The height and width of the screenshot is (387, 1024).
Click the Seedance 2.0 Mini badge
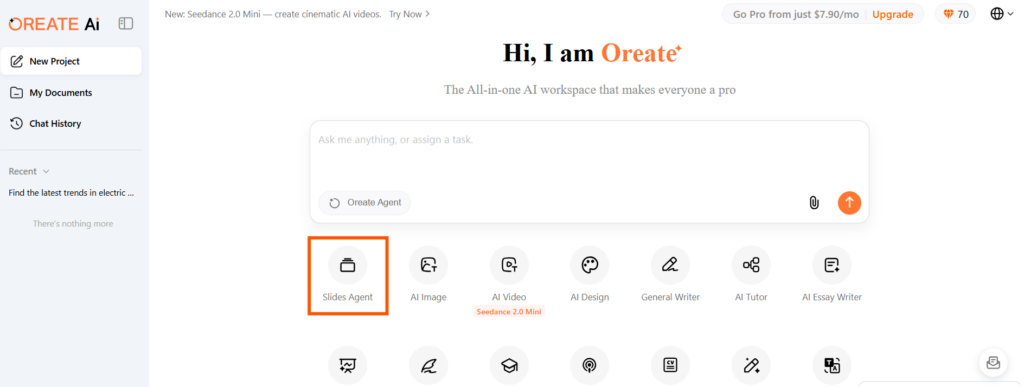pos(509,311)
